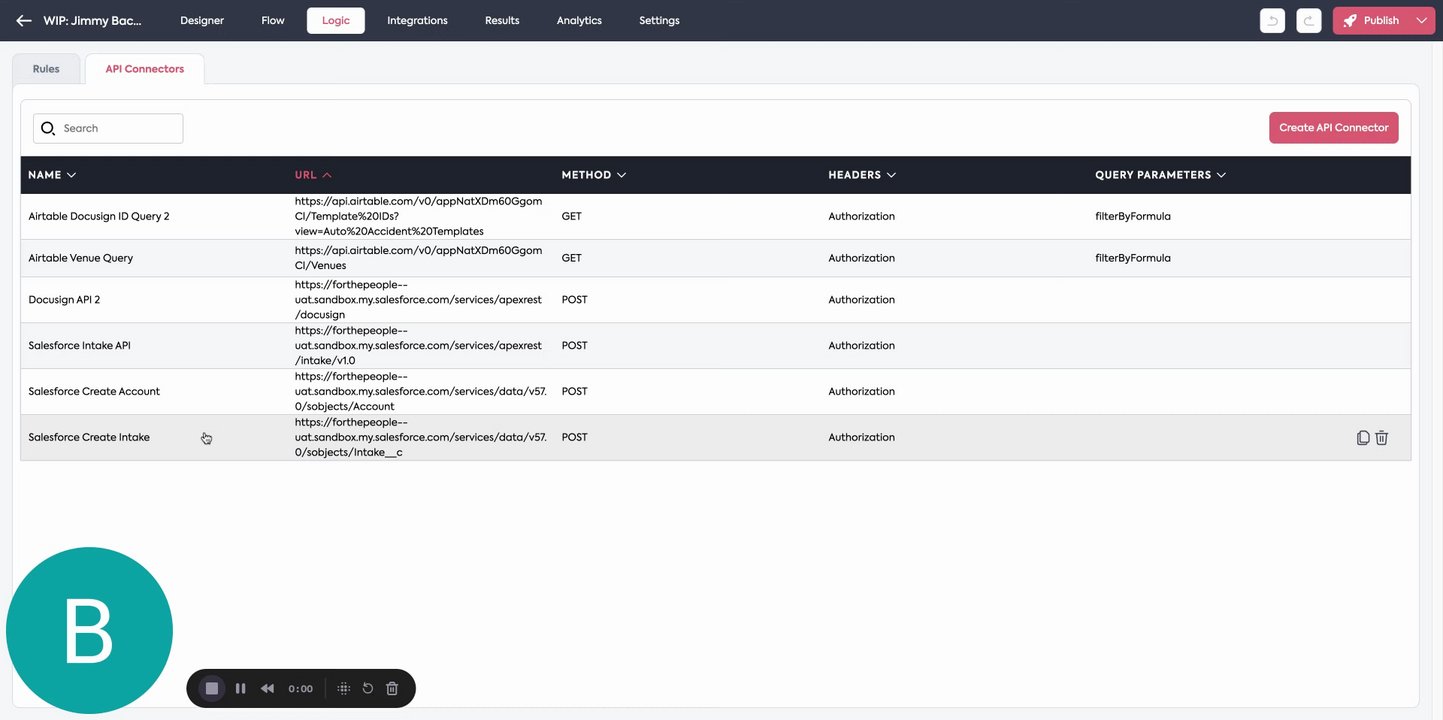This screenshot has height=720, width=1443.
Task: Stop the screen recording
Action: coord(212,688)
